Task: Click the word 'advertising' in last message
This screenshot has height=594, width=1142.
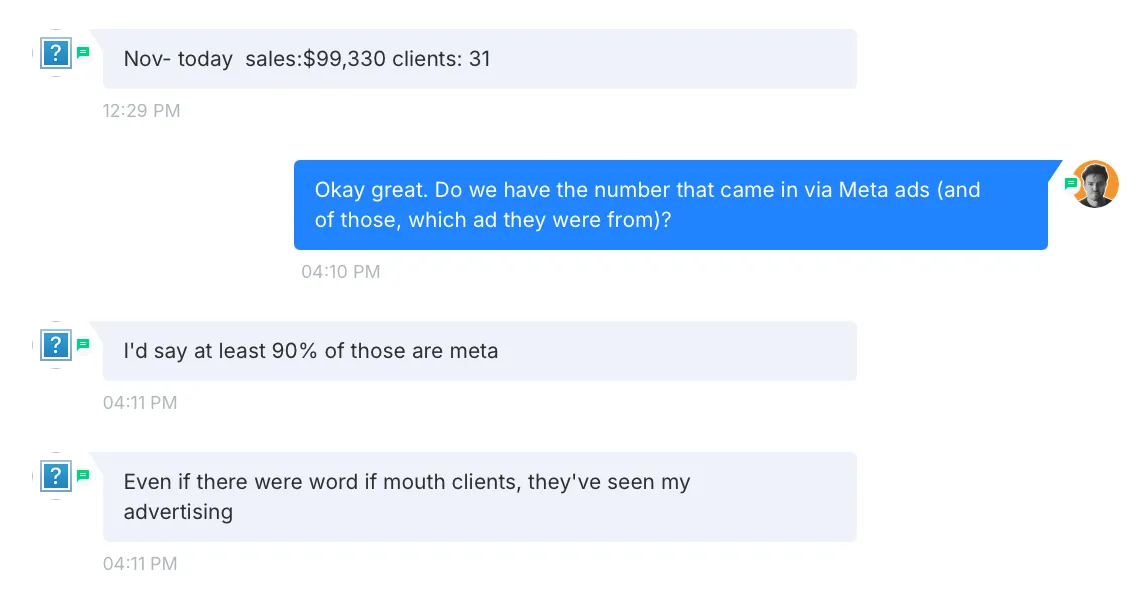Action: point(178,513)
